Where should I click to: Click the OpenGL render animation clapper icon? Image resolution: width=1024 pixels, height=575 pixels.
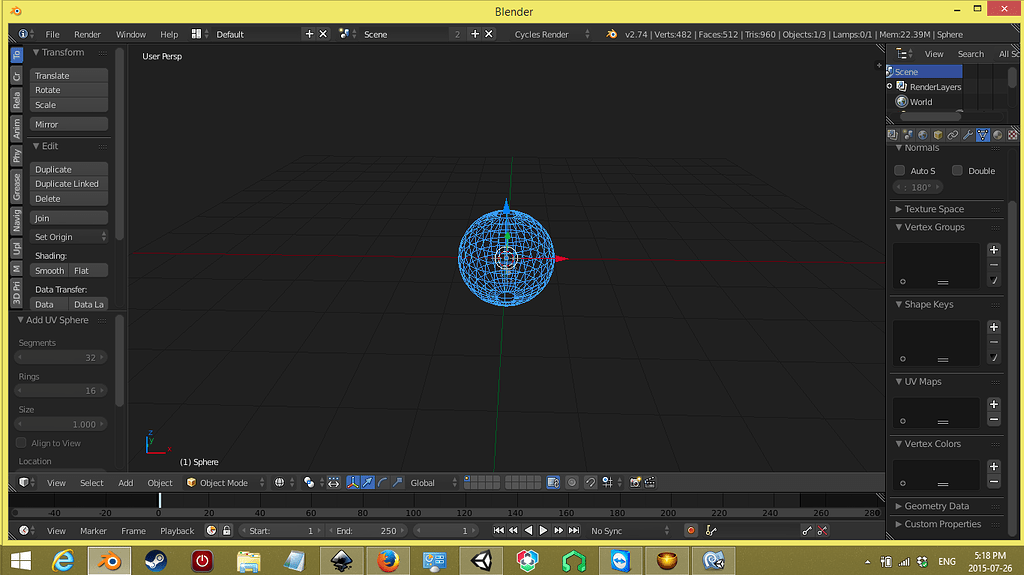tap(650, 482)
